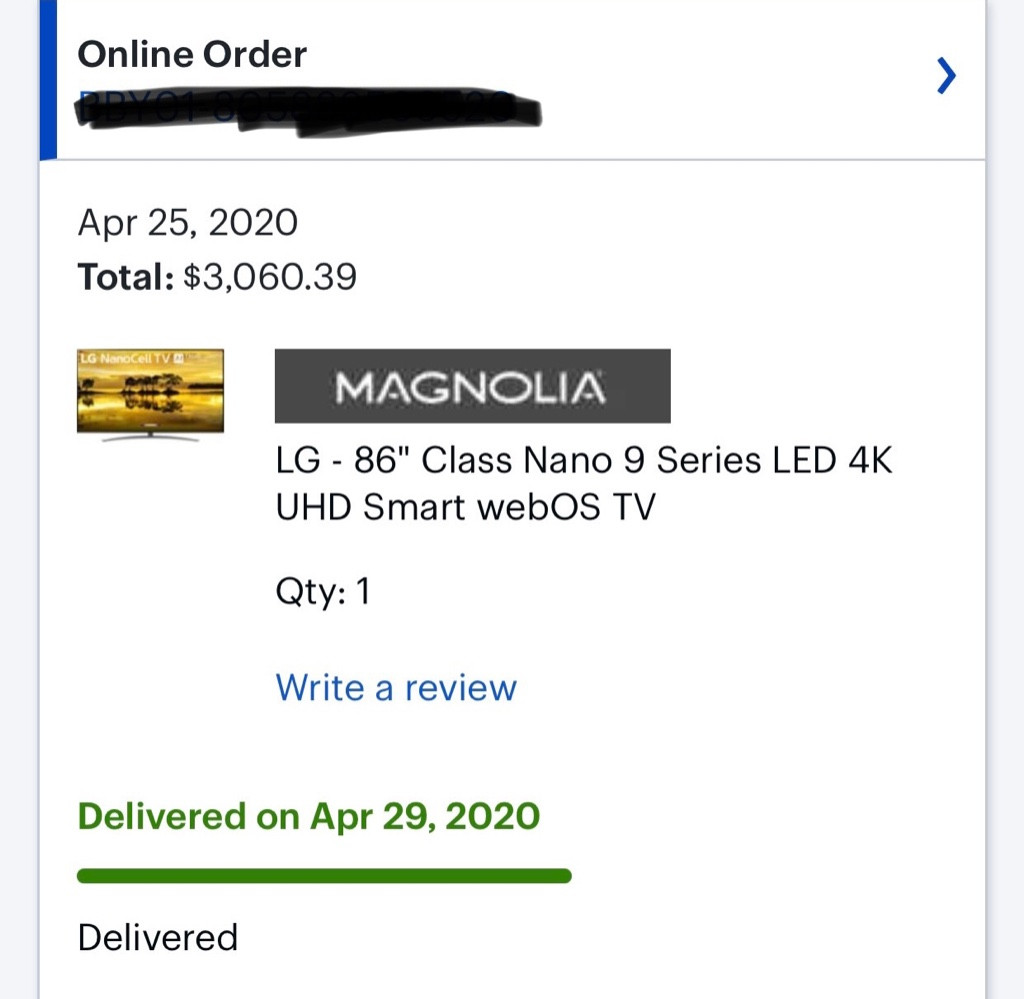Open the Online Order heading
The height and width of the screenshot is (999, 1024).
click(192, 54)
